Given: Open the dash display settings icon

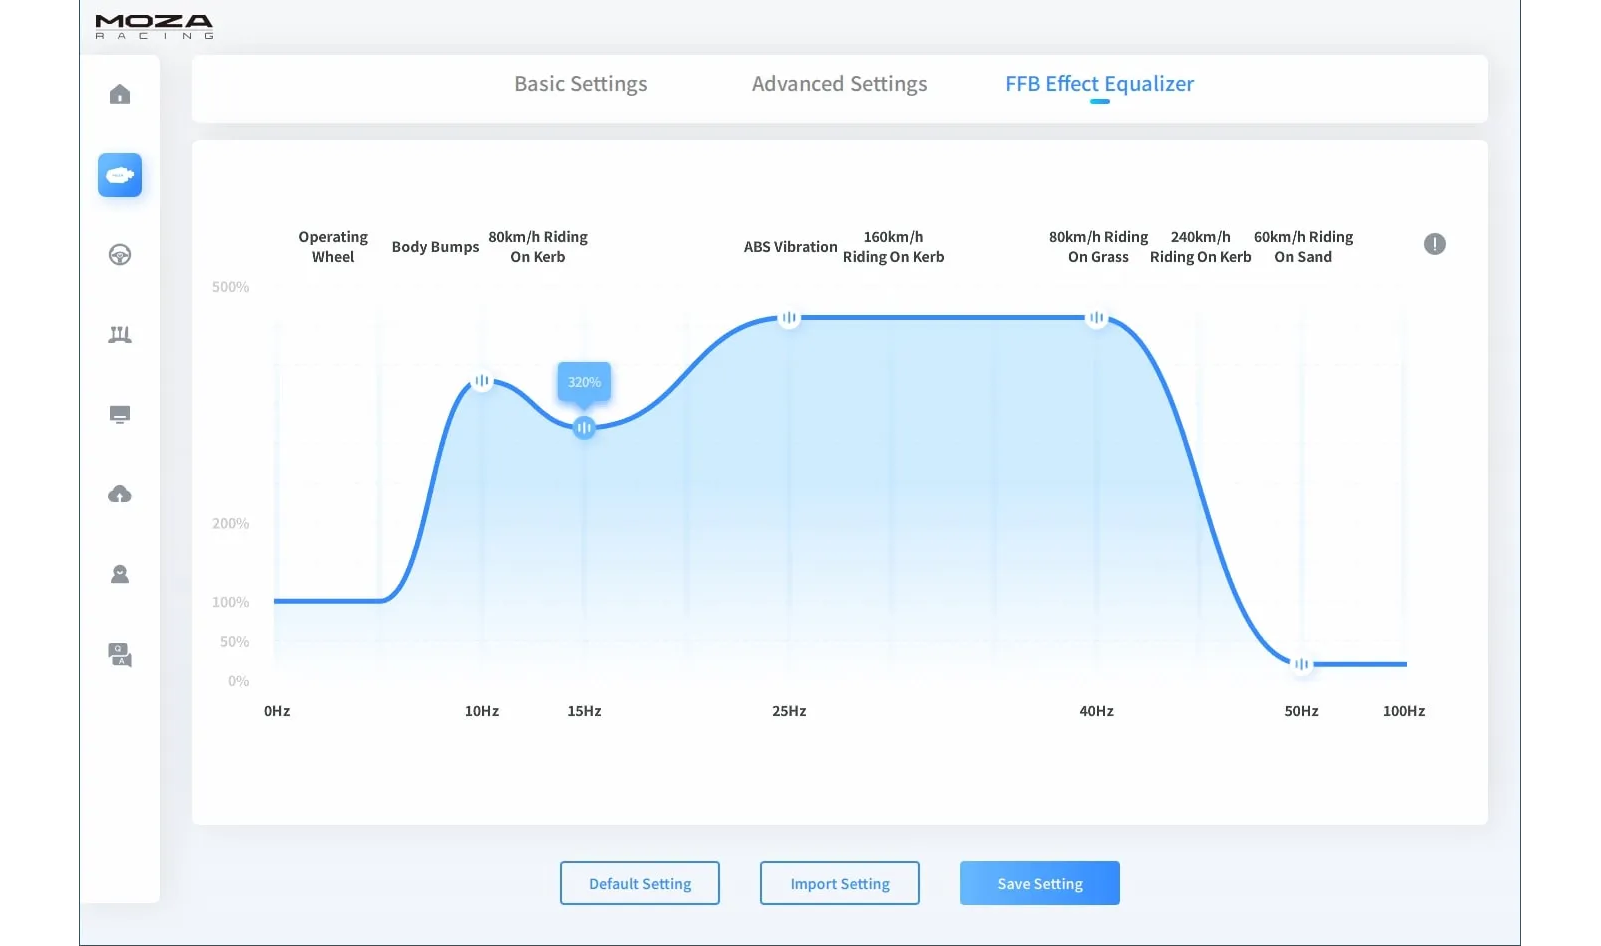Looking at the screenshot, I should 120,415.
